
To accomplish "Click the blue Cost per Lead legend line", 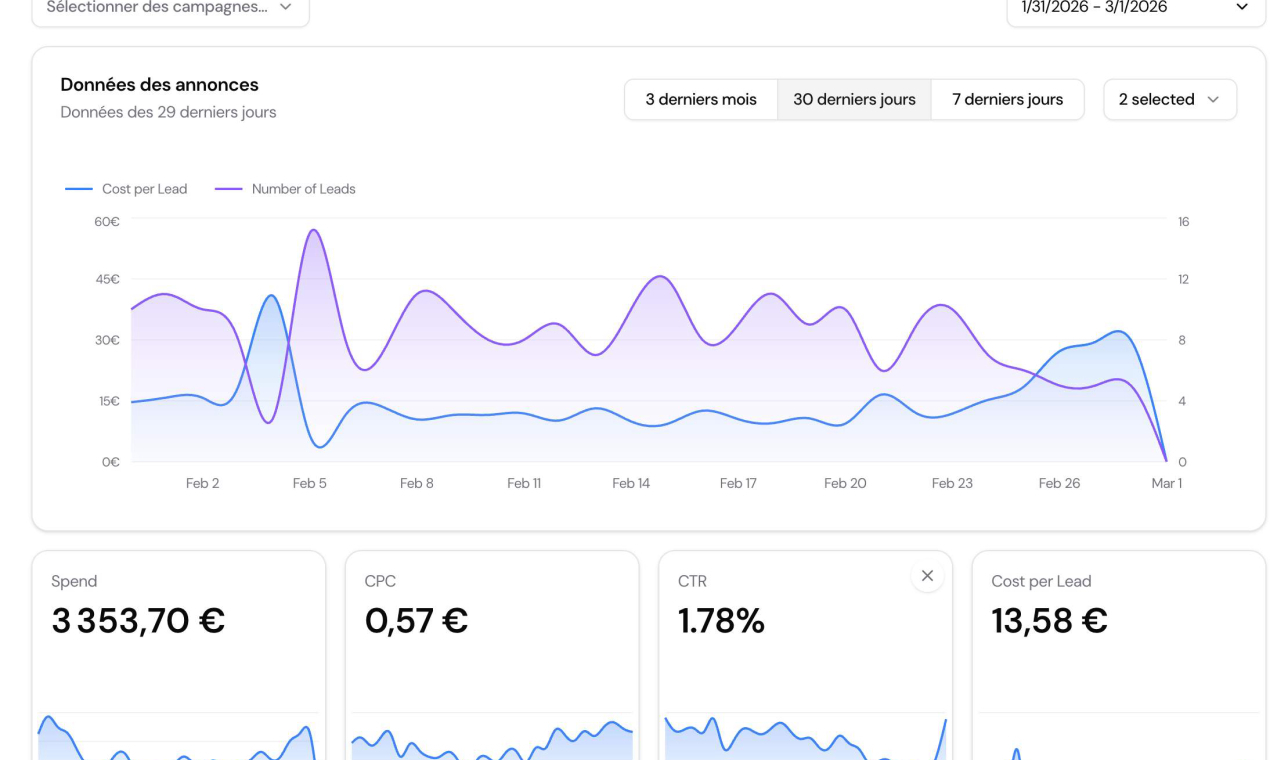I will pos(79,189).
